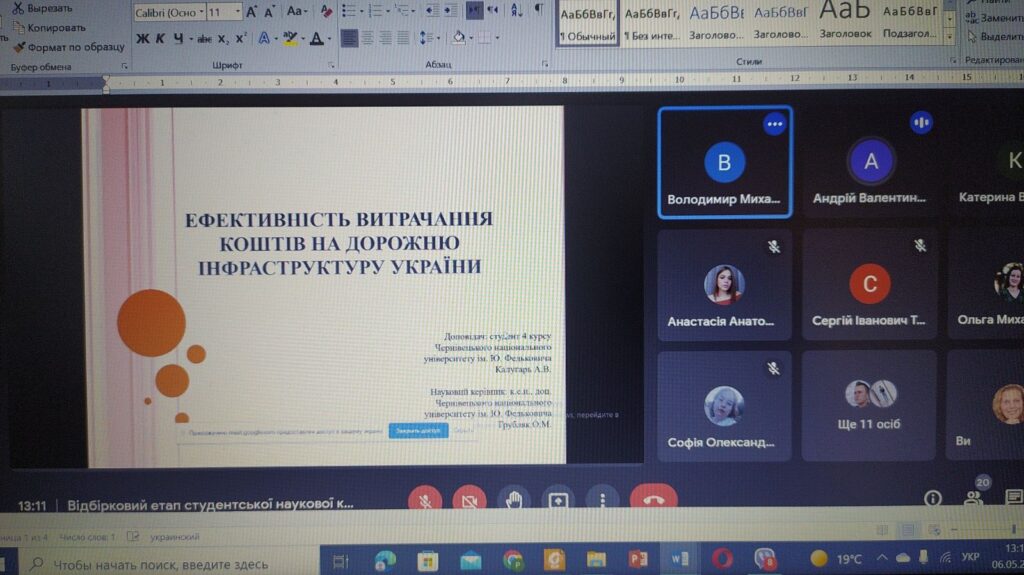Open meeting details info icon

click(933, 499)
